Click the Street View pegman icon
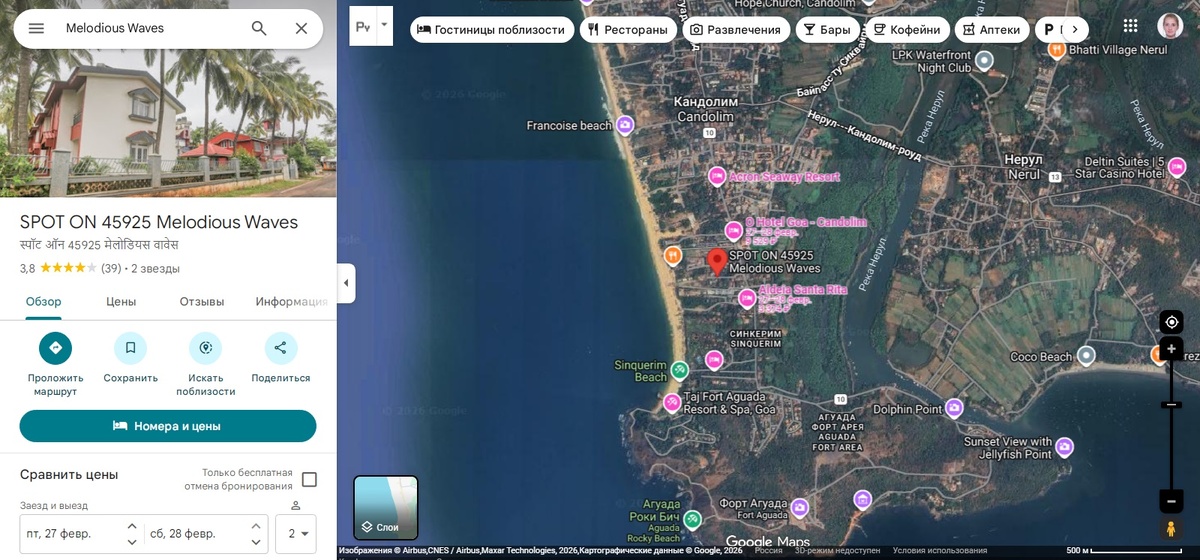The height and width of the screenshot is (560, 1200). click(x=1172, y=528)
